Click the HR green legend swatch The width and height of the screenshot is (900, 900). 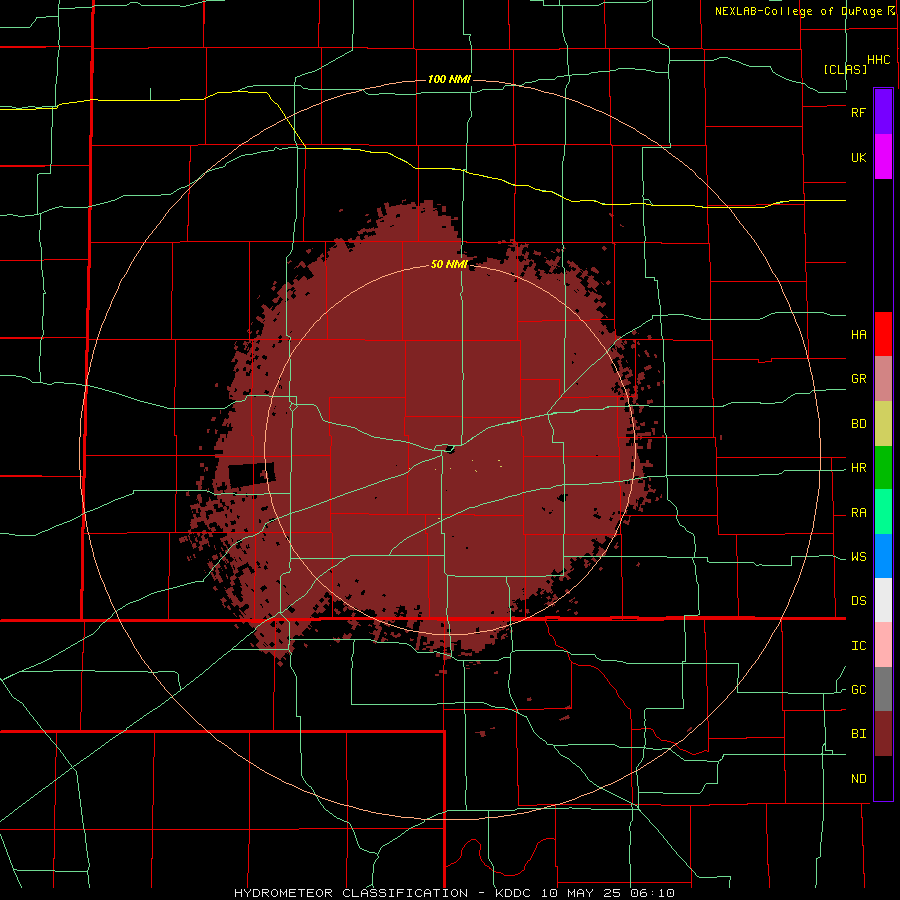click(883, 468)
